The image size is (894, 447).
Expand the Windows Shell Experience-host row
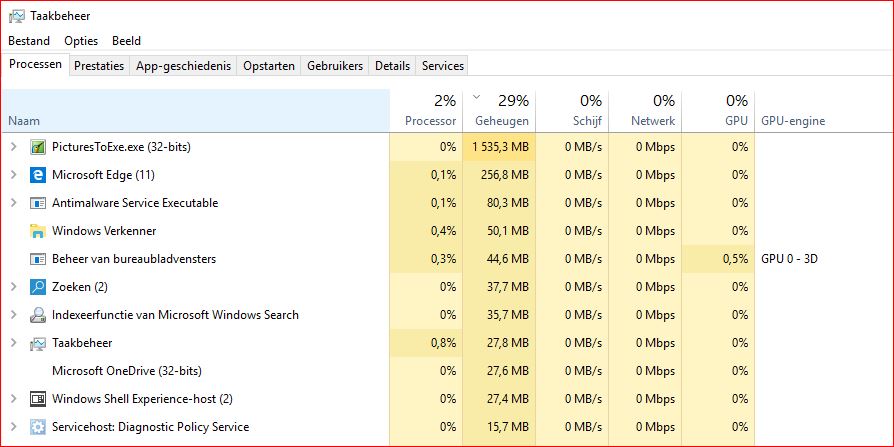[x=13, y=399]
